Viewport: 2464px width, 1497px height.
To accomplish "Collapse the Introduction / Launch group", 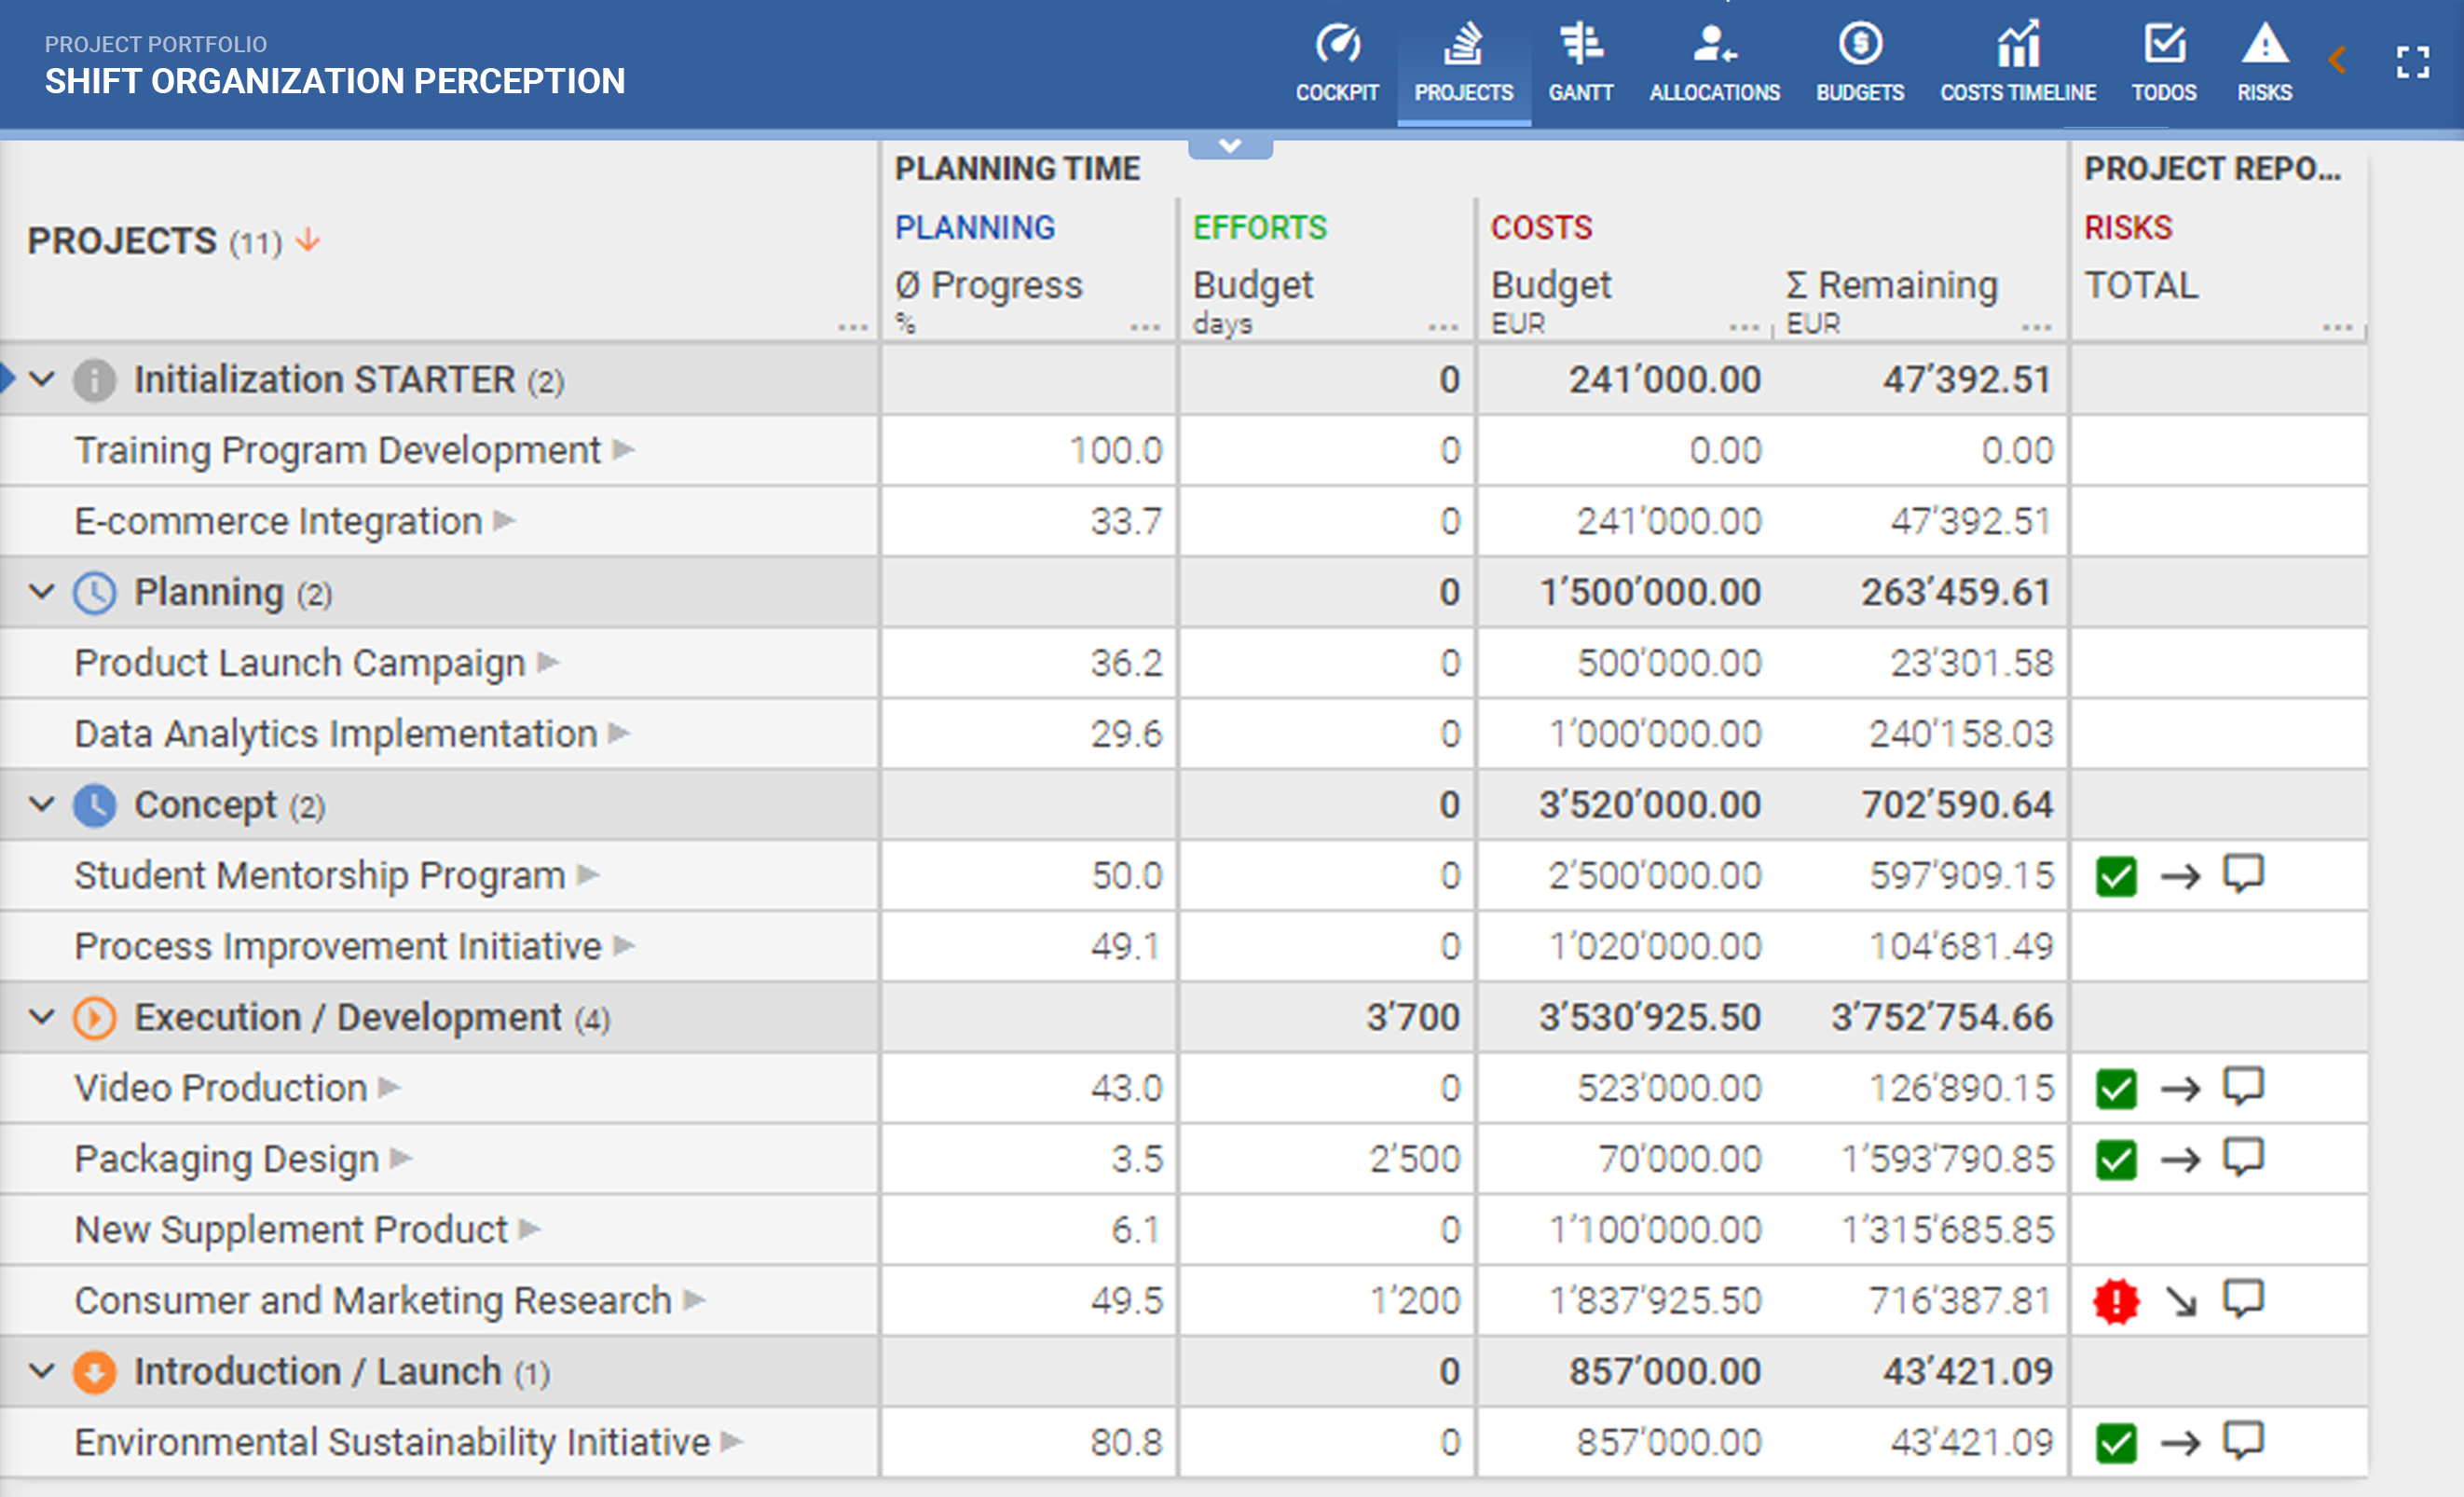I will (x=42, y=1371).
